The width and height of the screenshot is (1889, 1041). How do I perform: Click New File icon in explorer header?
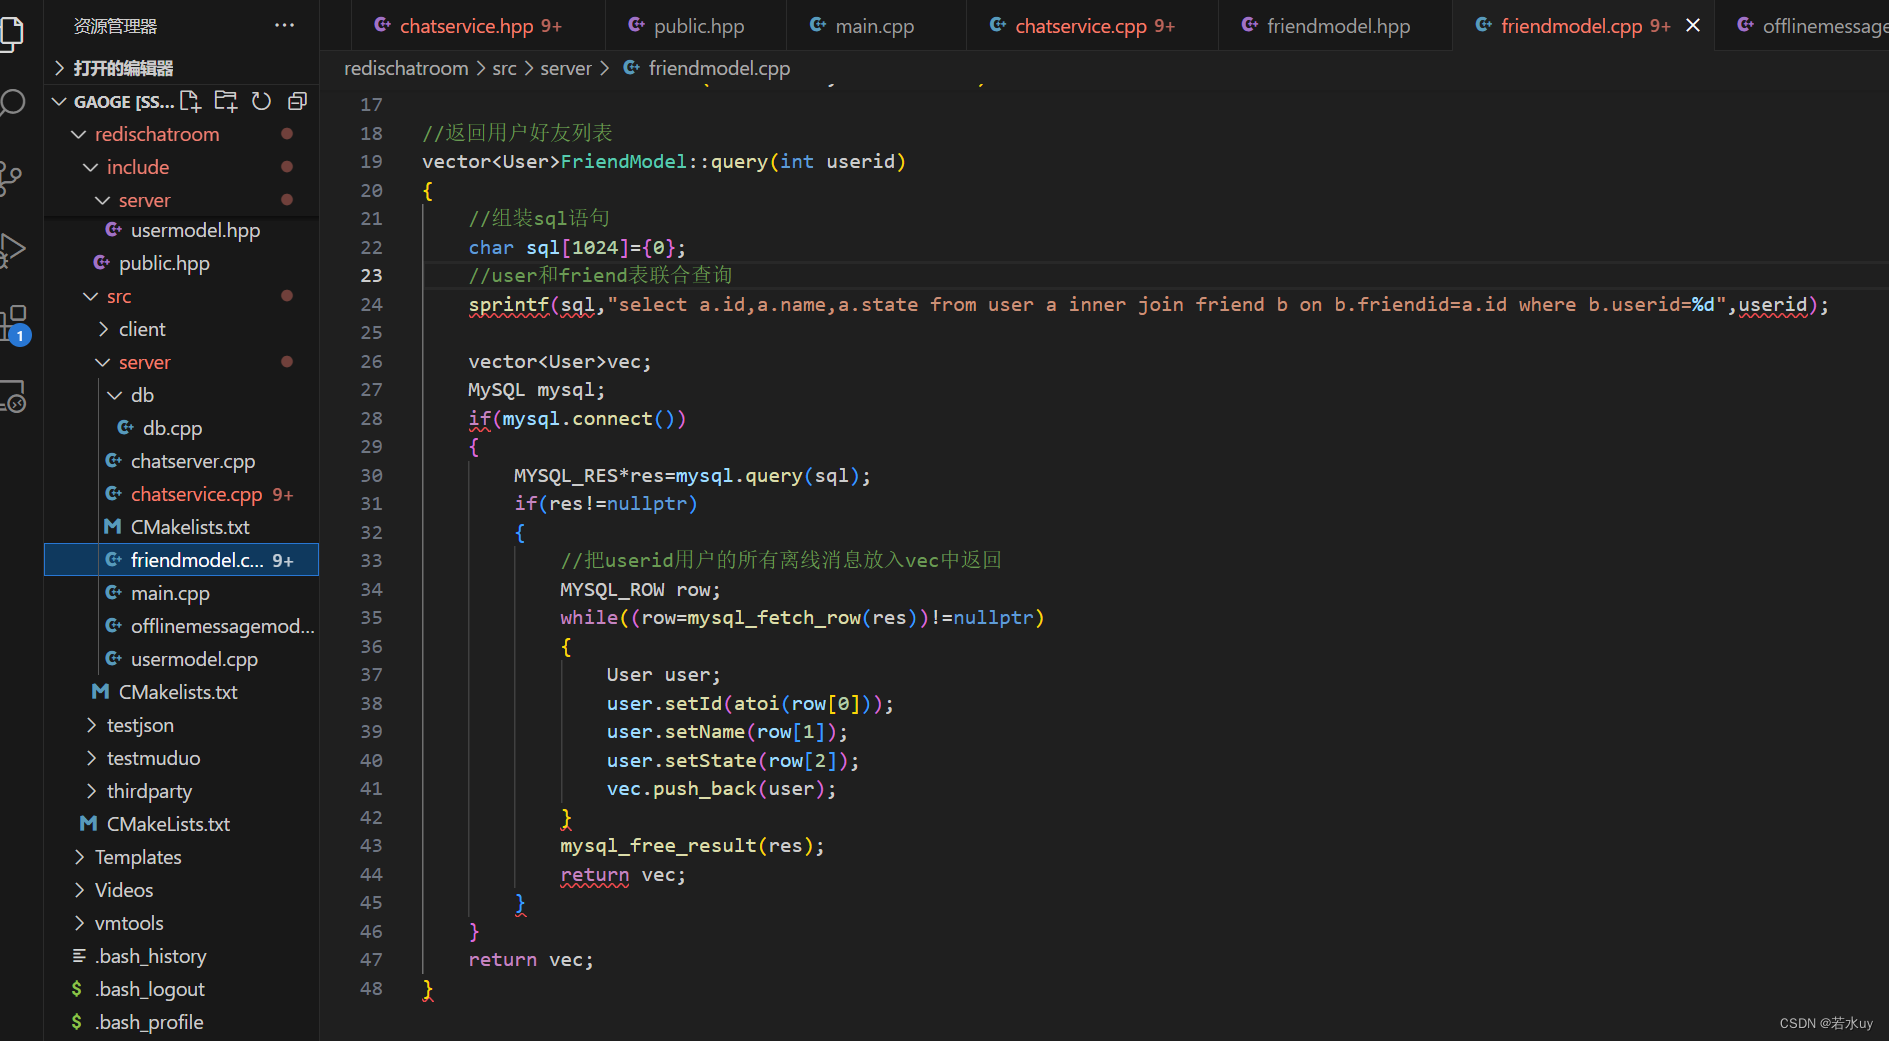point(190,101)
